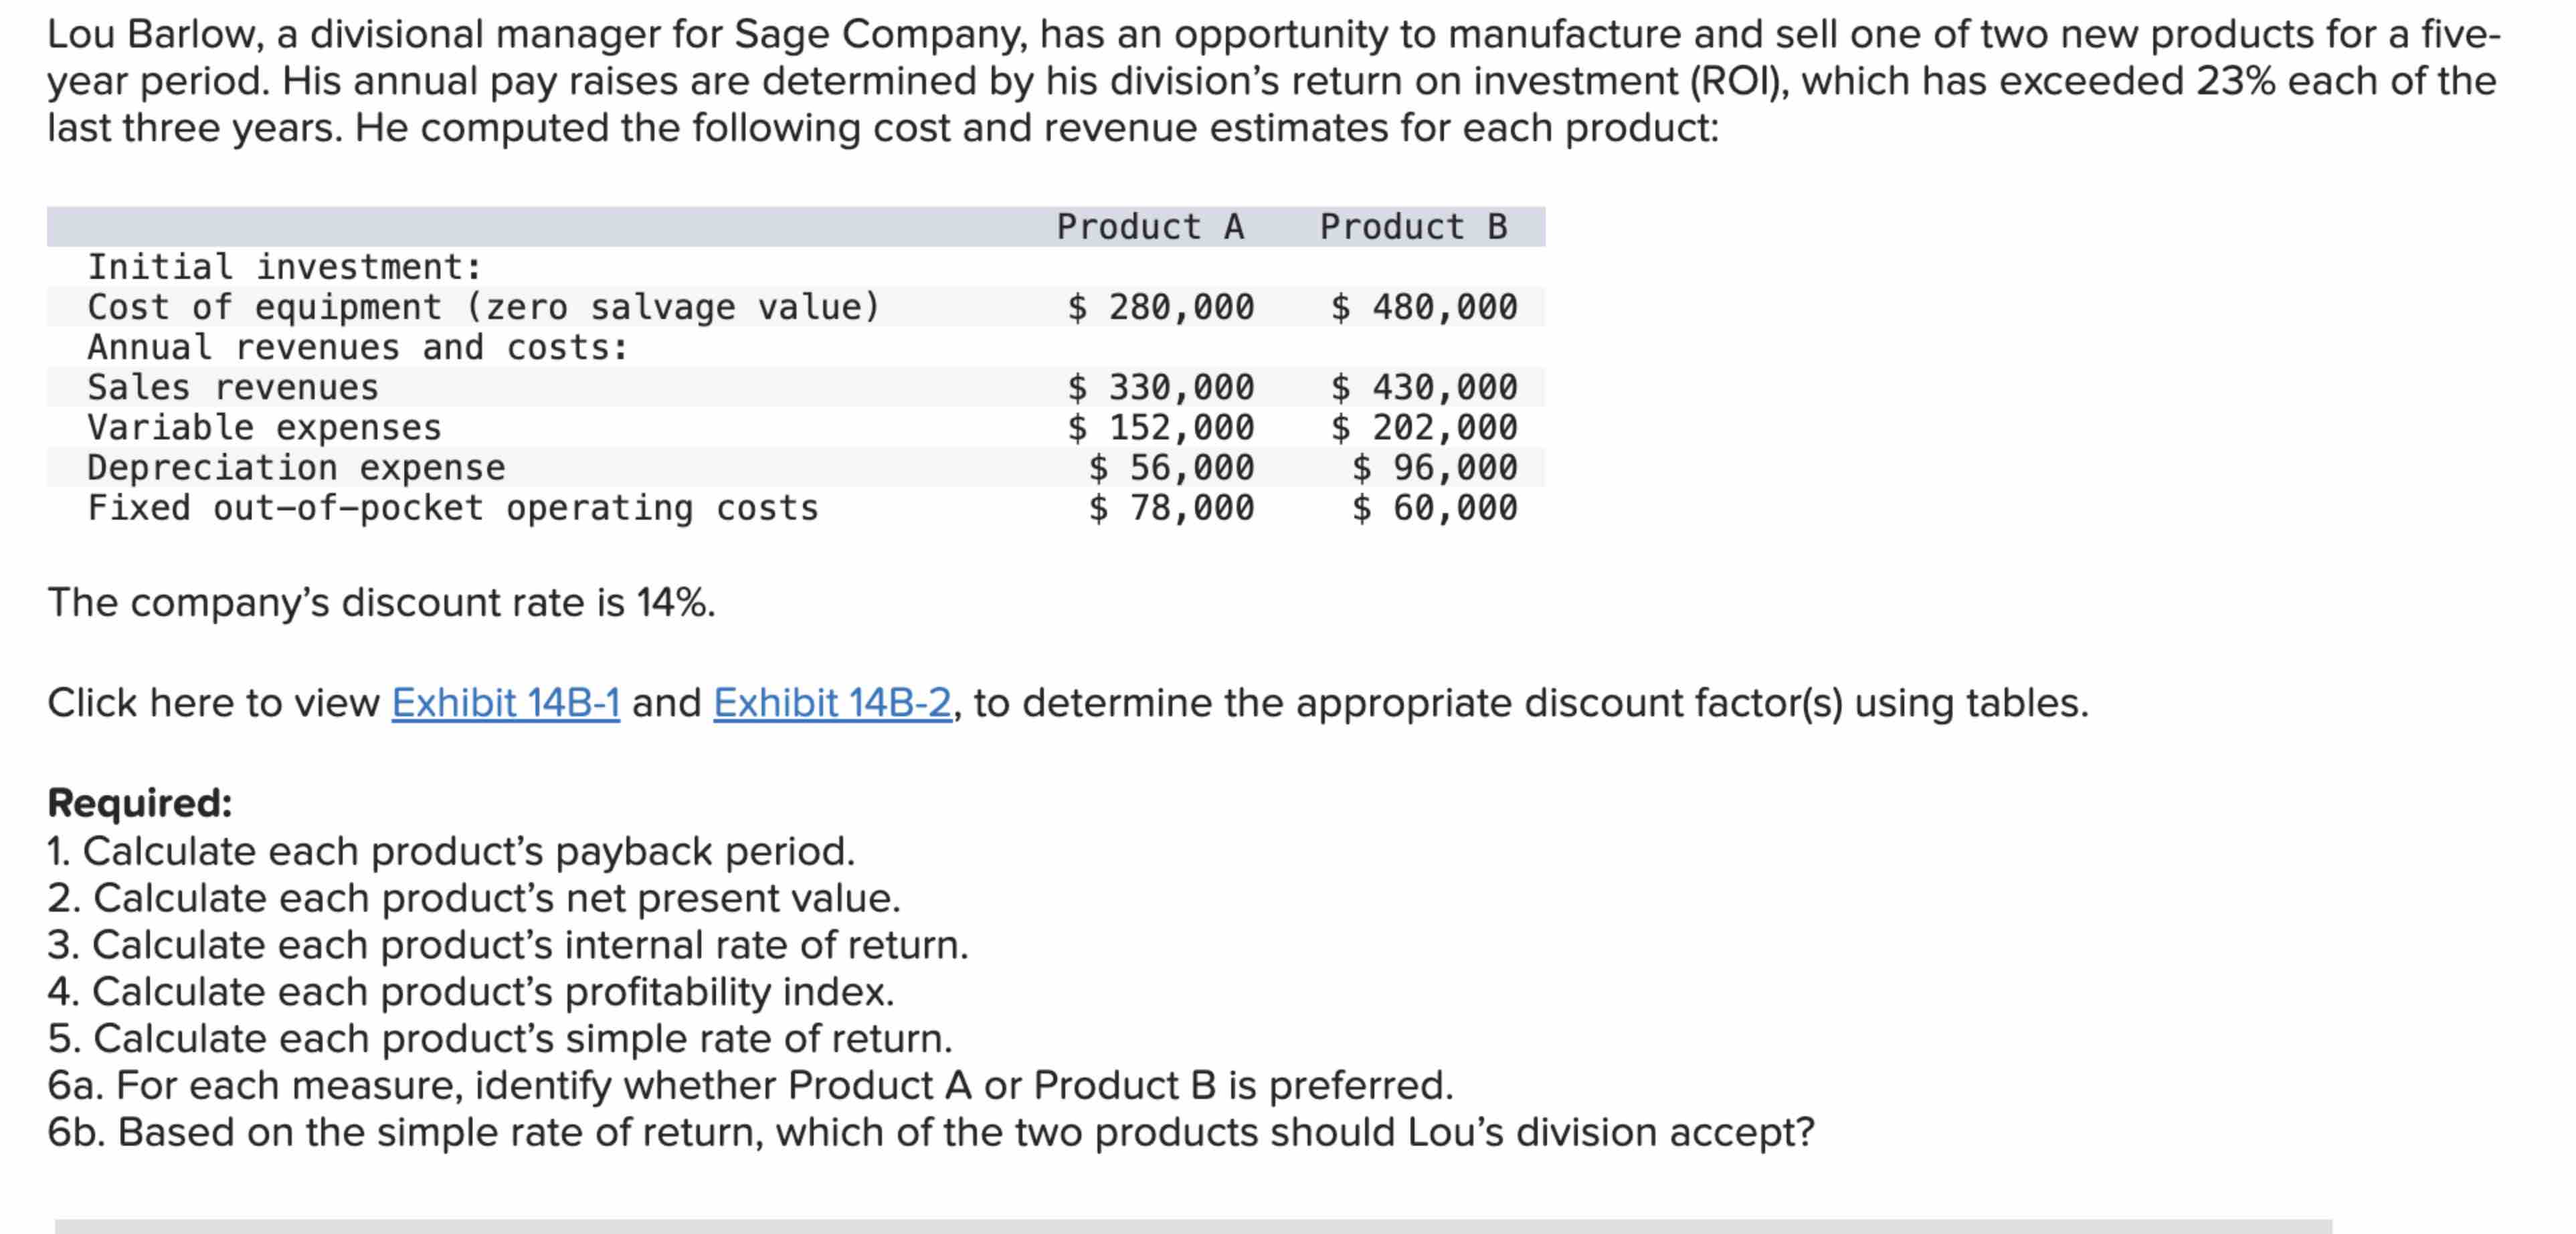The width and height of the screenshot is (2576, 1234).
Task: Click the Product B column header
Action: click(1413, 227)
